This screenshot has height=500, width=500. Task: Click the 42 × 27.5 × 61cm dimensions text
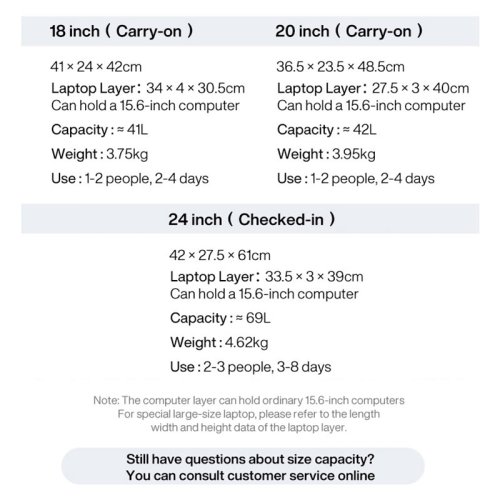tap(220, 255)
